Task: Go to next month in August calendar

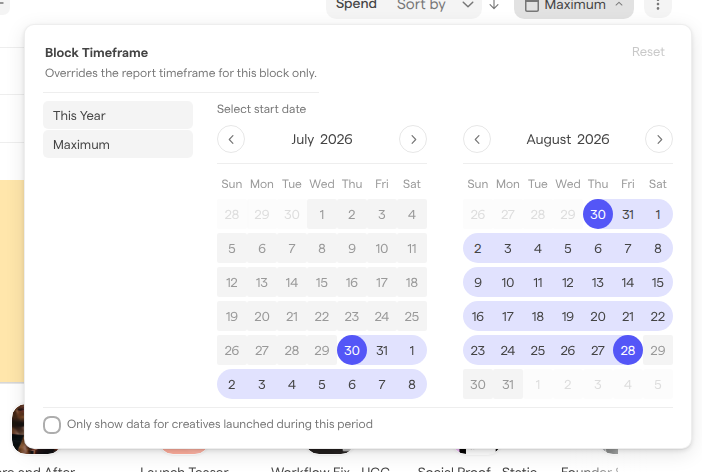Action: click(x=659, y=139)
